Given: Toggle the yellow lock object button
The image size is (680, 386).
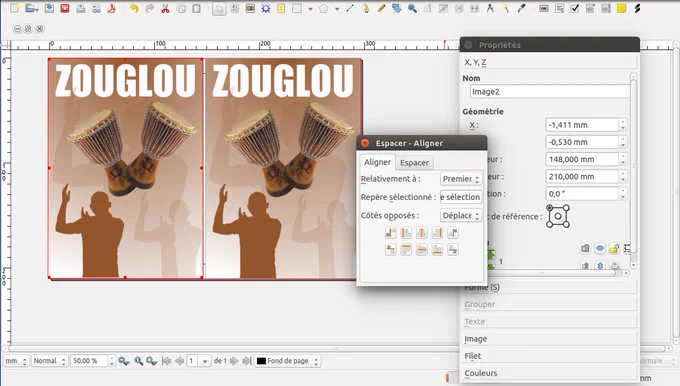Looking at the screenshot, I should coord(614,248).
